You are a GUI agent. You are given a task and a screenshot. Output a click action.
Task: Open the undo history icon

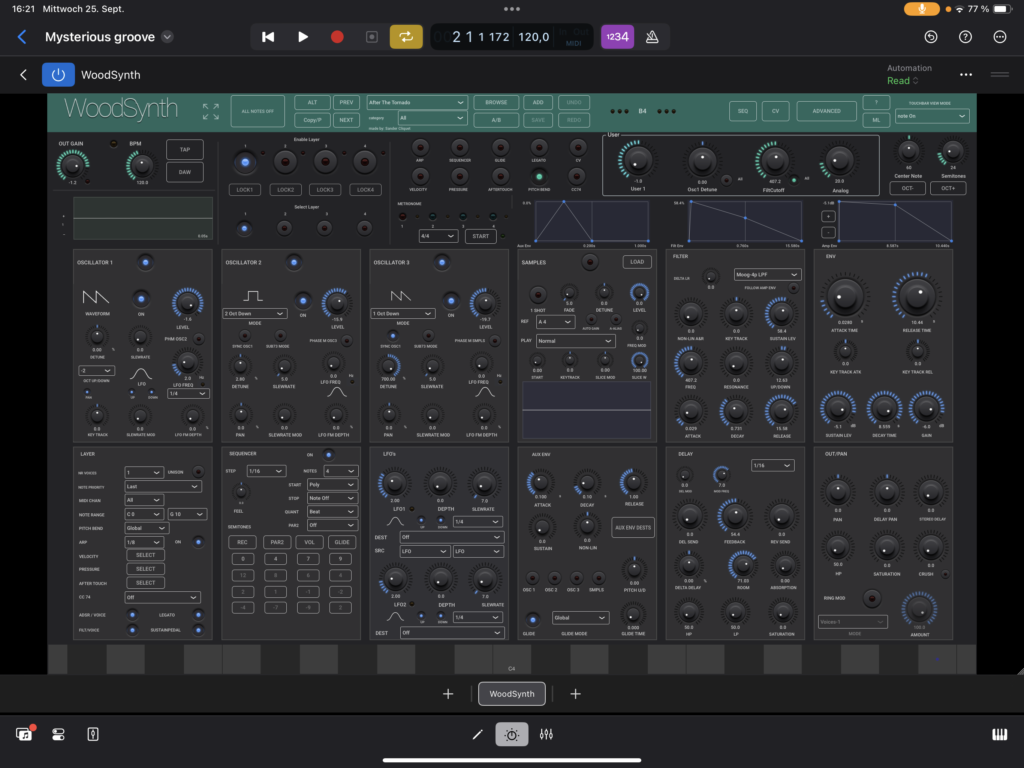(931, 37)
